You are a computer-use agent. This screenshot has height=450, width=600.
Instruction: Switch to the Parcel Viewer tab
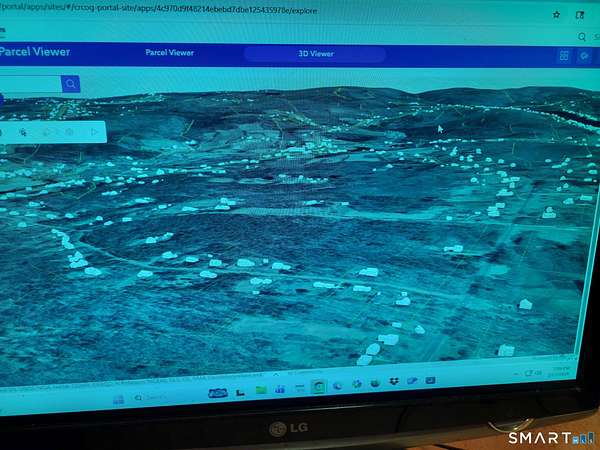(169, 53)
